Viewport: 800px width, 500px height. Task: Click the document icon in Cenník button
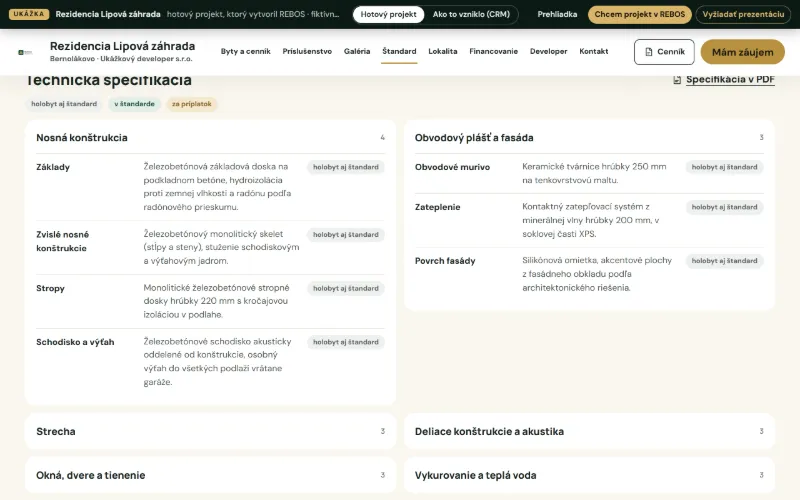648,52
